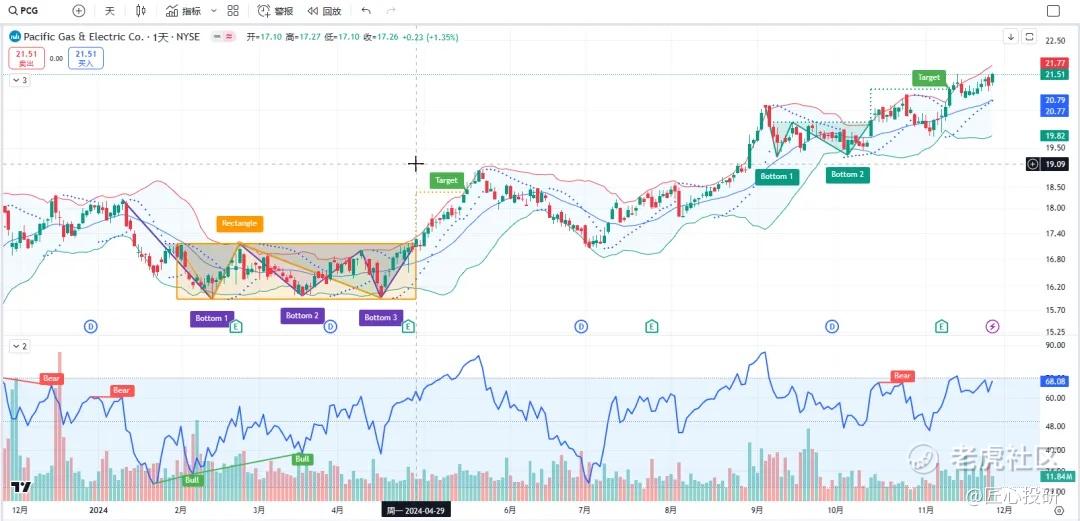
Task: Click the redo arrow icon
Action: tap(391, 11)
